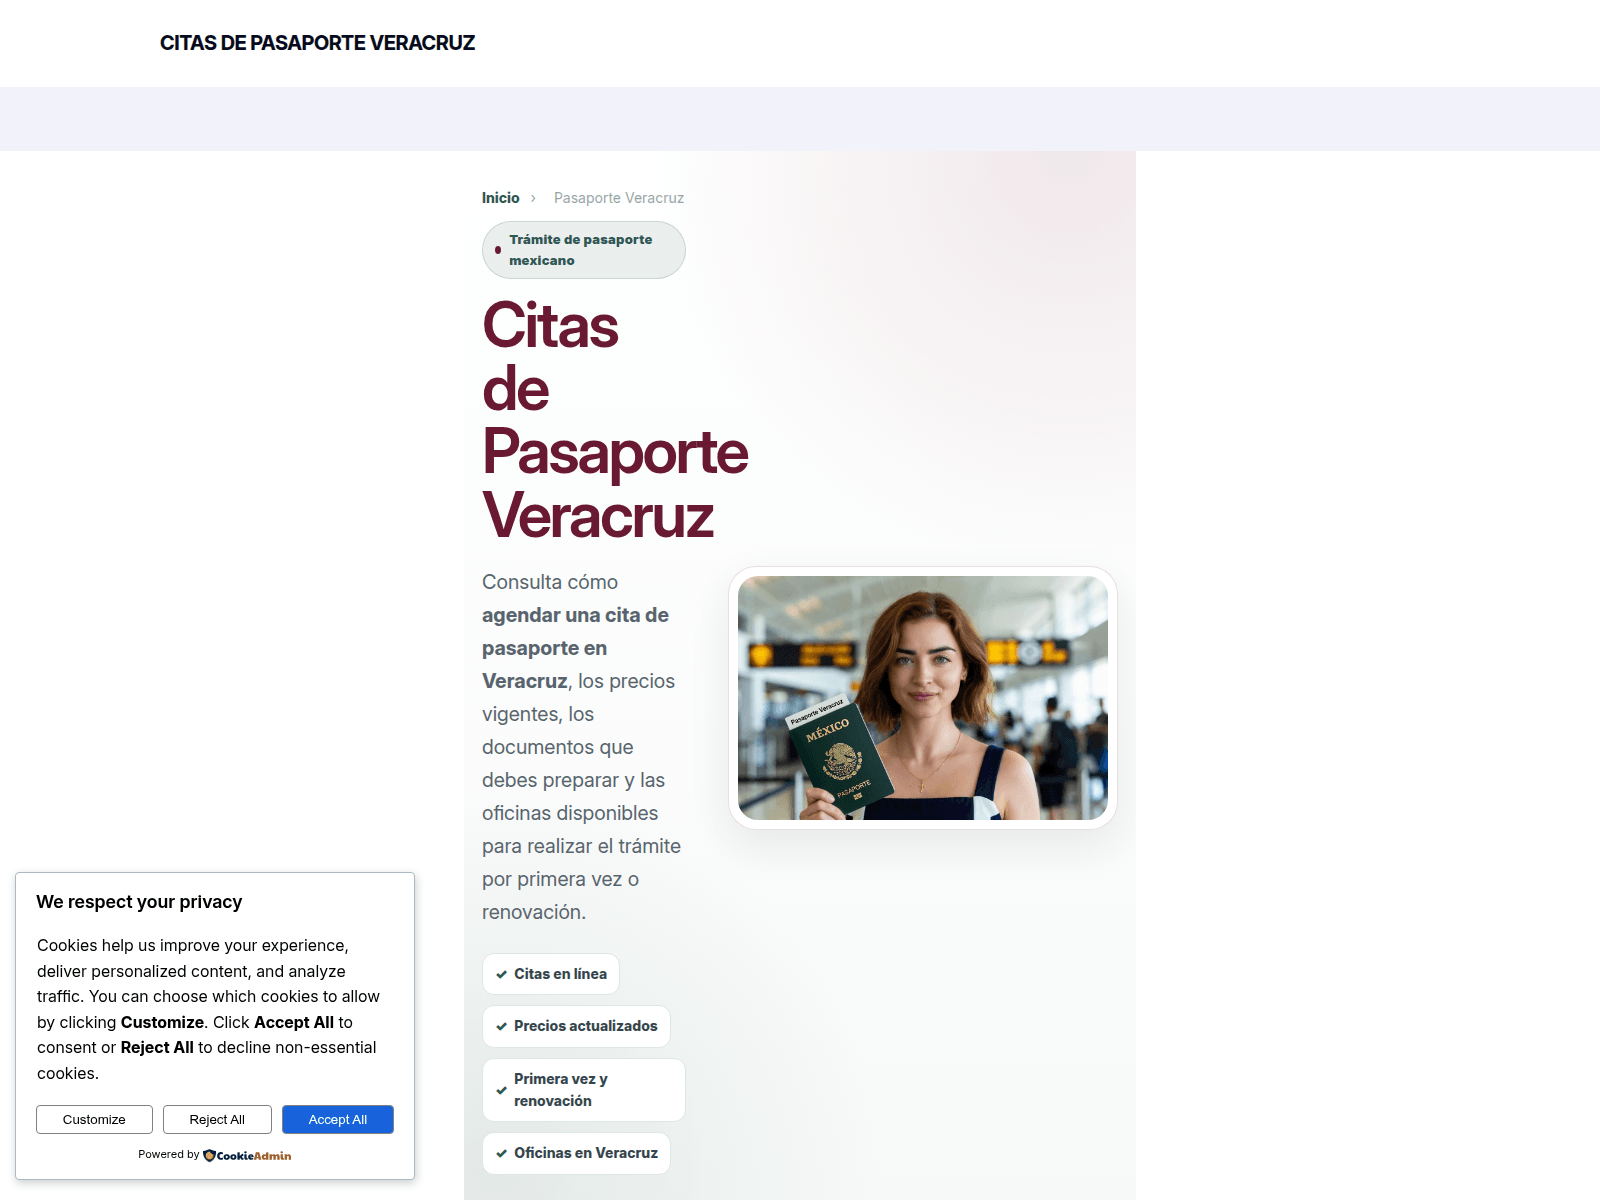
Task: Accept all cookies
Action: tap(338, 1120)
